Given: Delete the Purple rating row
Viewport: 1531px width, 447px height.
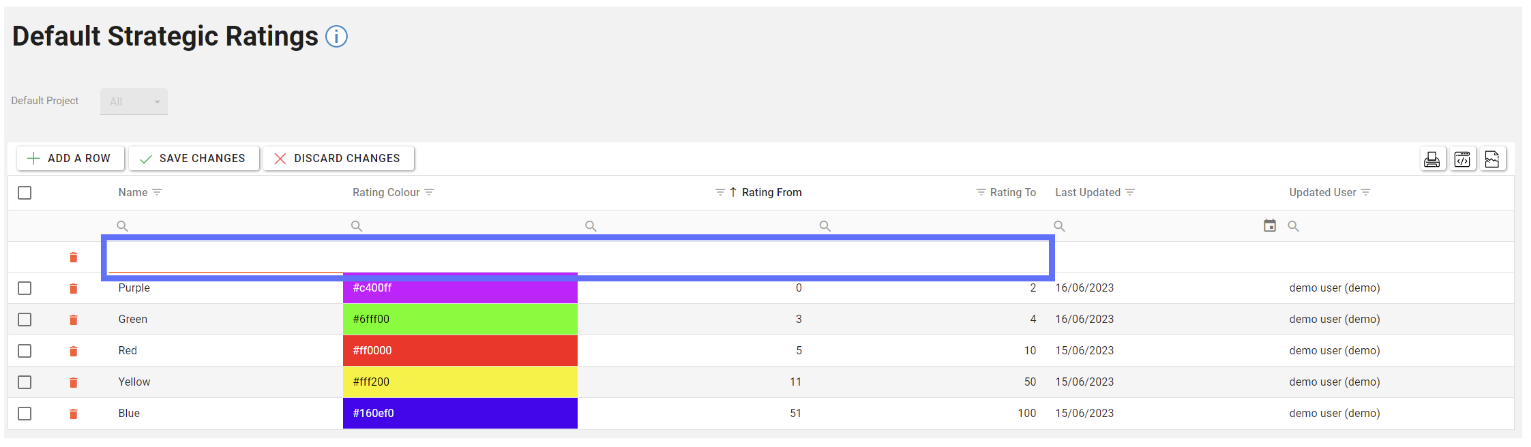Looking at the screenshot, I should (73, 289).
